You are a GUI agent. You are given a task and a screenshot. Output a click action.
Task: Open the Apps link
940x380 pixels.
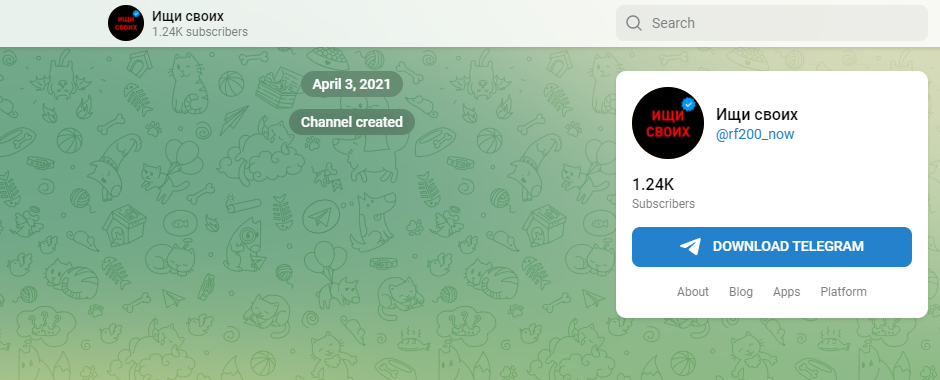point(786,292)
